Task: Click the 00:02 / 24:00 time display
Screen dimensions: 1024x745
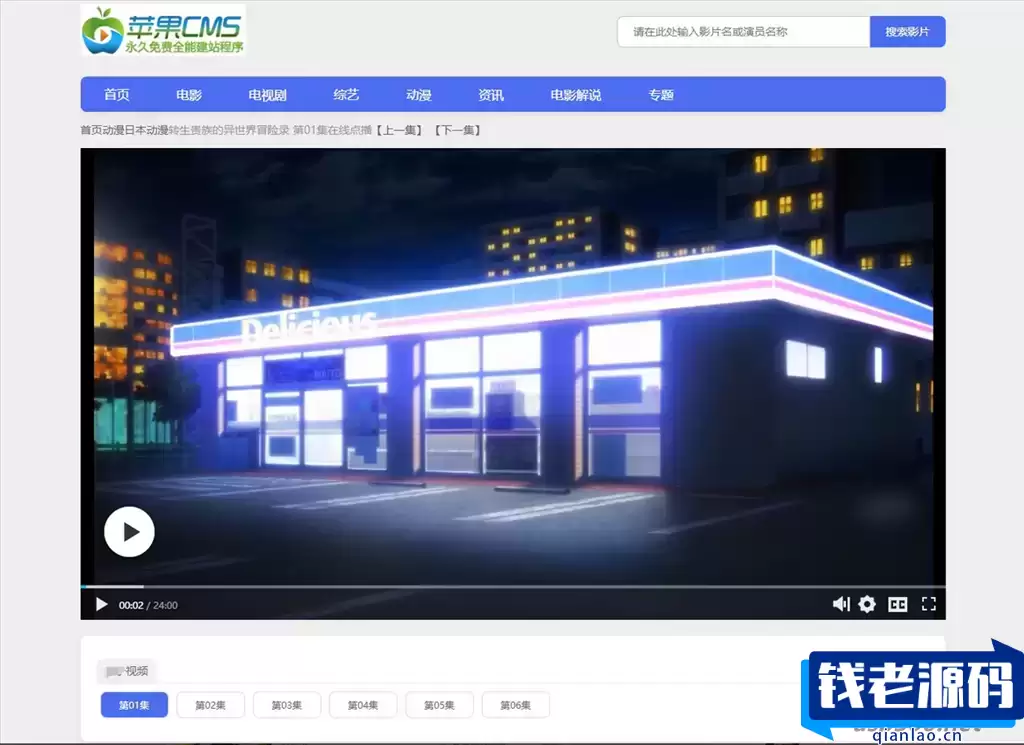Action: pos(148,605)
